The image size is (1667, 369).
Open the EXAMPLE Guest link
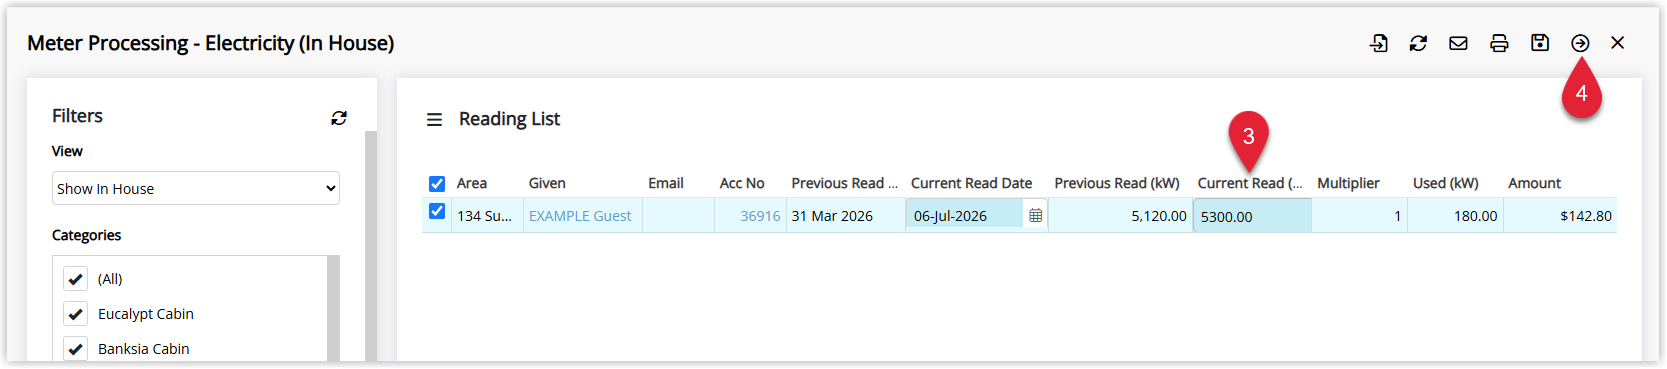[x=580, y=216]
